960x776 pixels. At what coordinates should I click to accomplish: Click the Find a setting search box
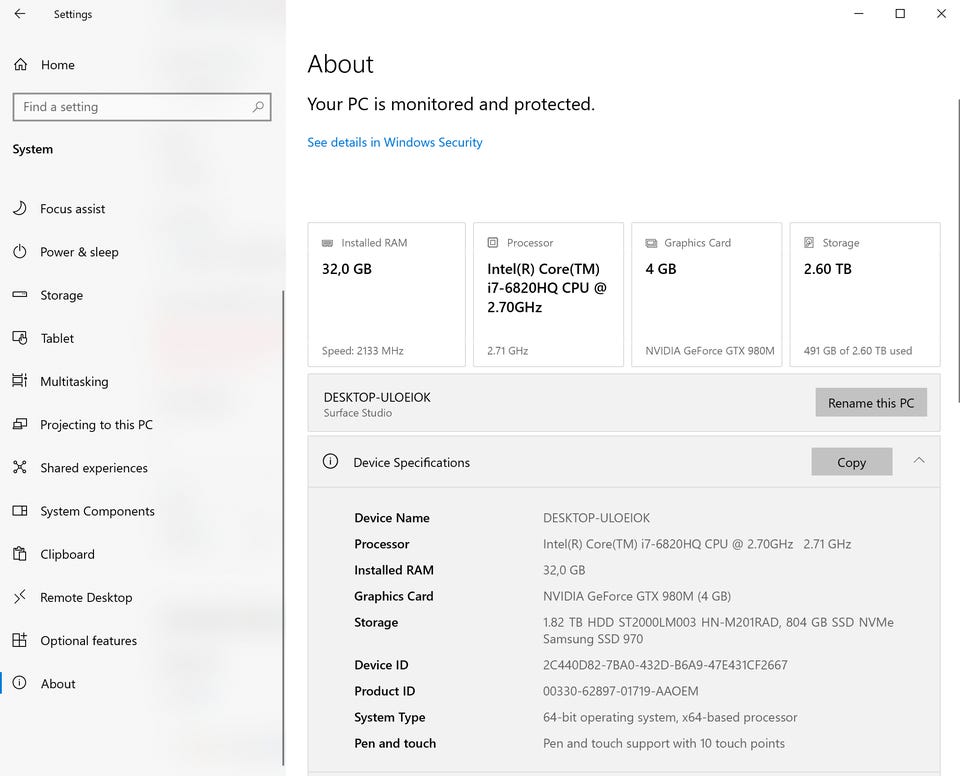coord(130,107)
